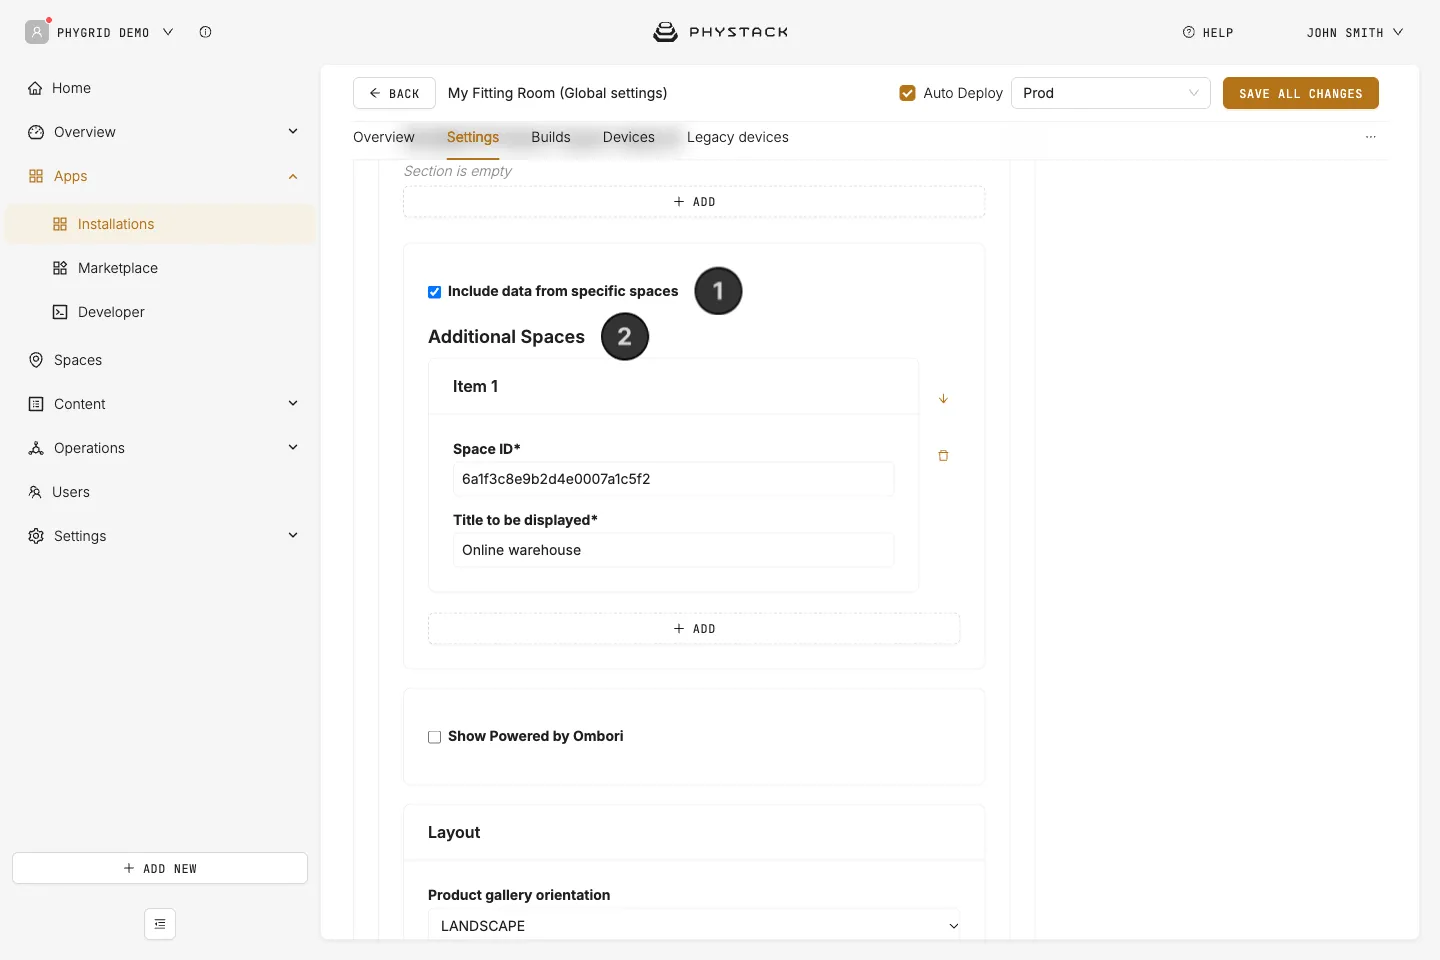The width and height of the screenshot is (1440, 960).
Task: Switch to the Devices tab
Action: coord(629,137)
